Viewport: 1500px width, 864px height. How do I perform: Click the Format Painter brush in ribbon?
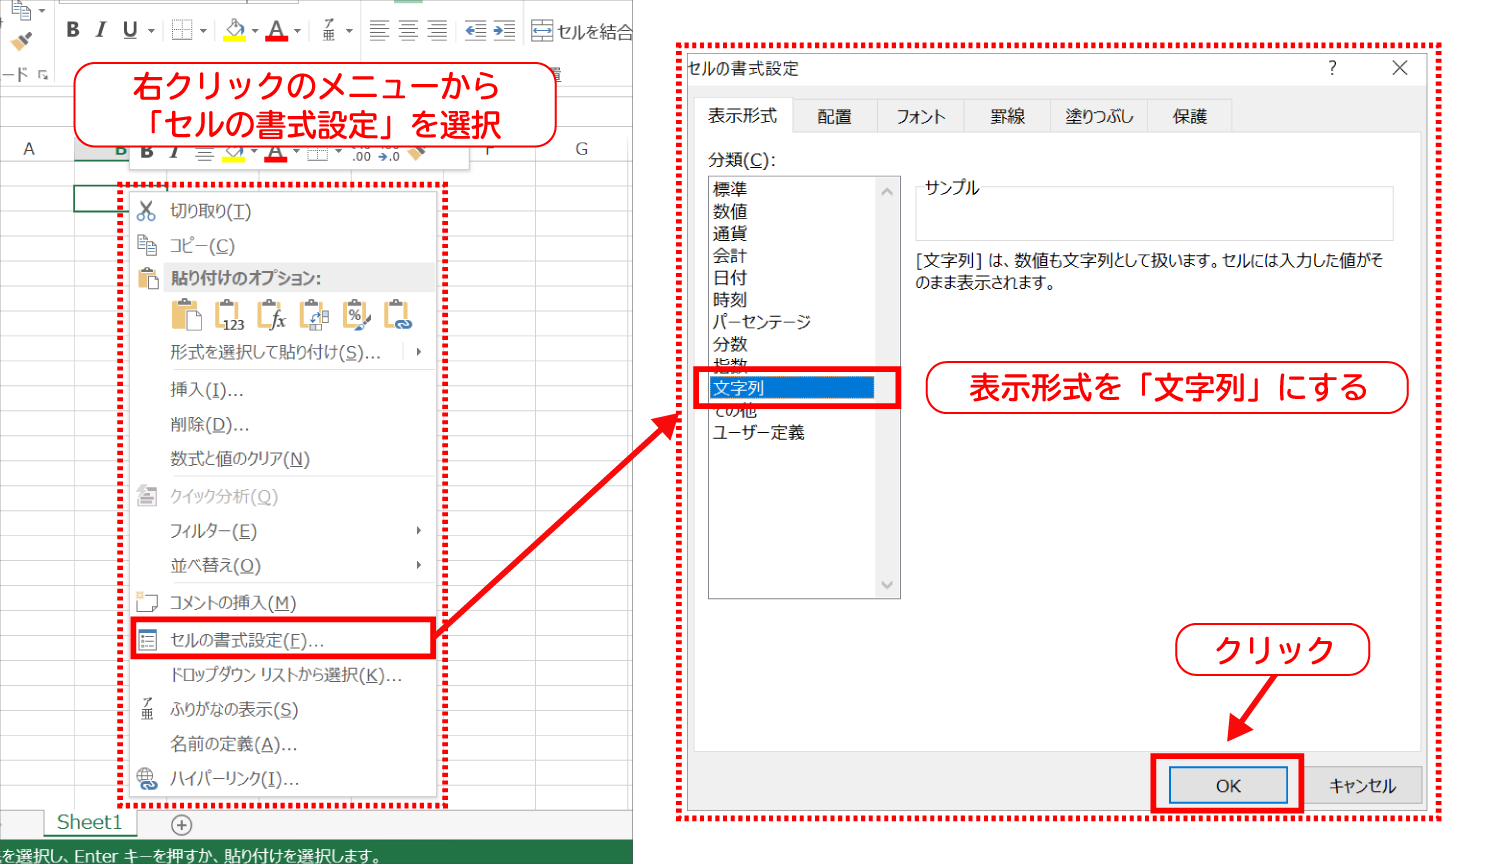[21, 41]
